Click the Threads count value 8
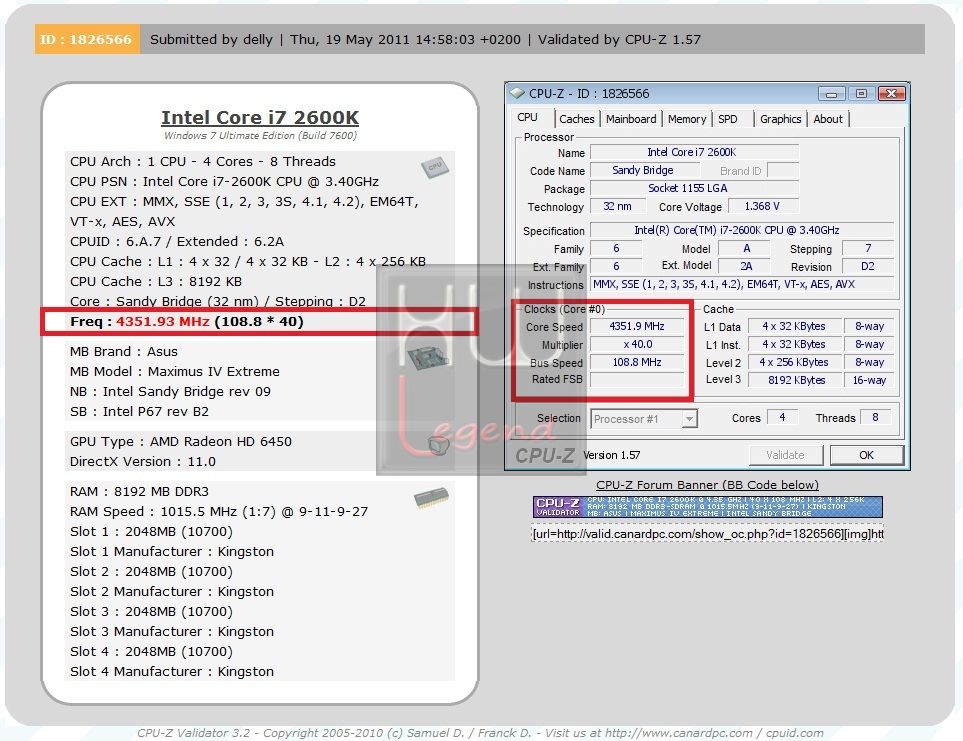Image resolution: width=963 pixels, height=741 pixels. tap(875, 417)
